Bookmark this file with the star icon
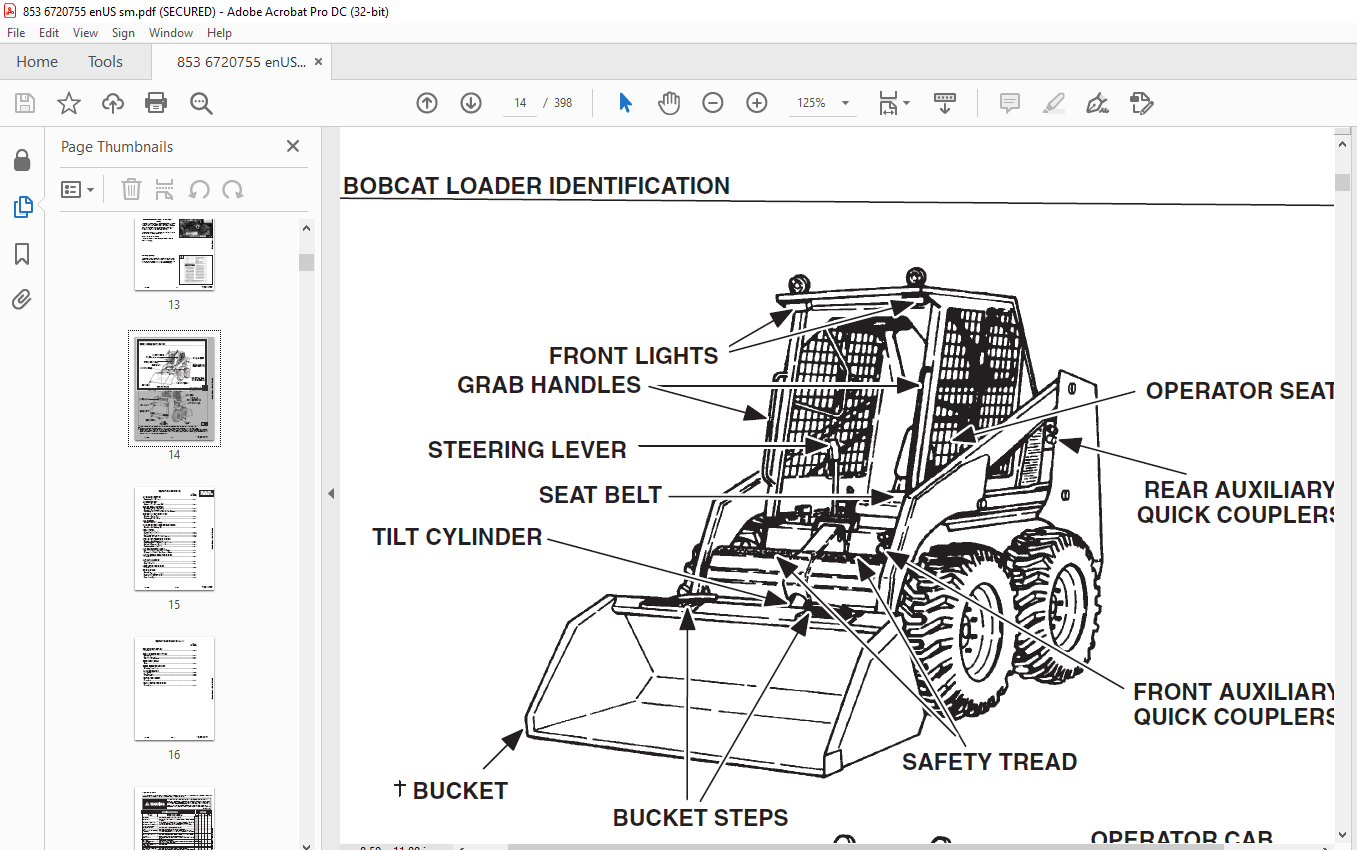The width and height of the screenshot is (1357, 850). (68, 103)
